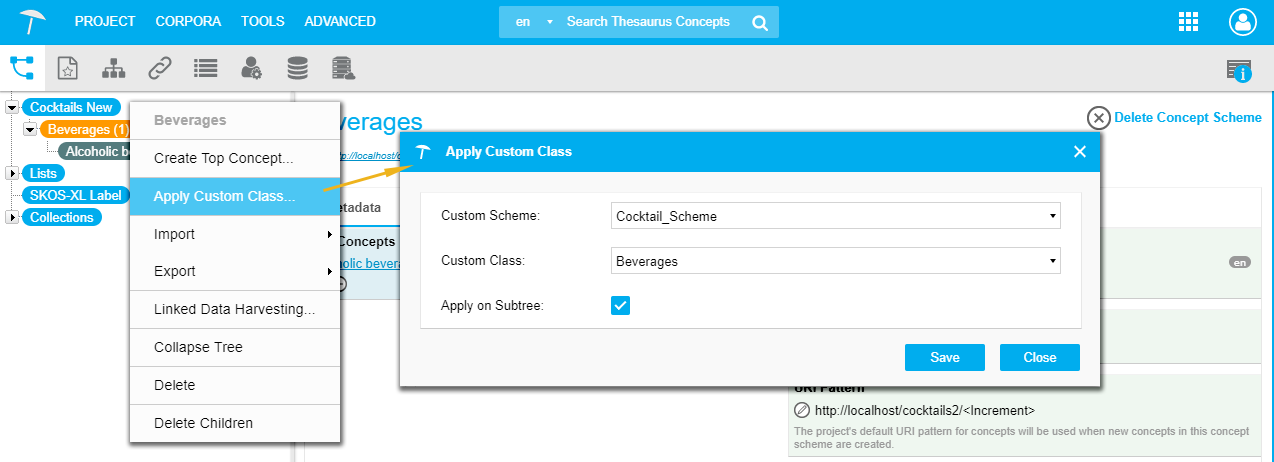Expand the Lists tree node
Viewport: 1274px width, 462px height.
[x=13, y=174]
